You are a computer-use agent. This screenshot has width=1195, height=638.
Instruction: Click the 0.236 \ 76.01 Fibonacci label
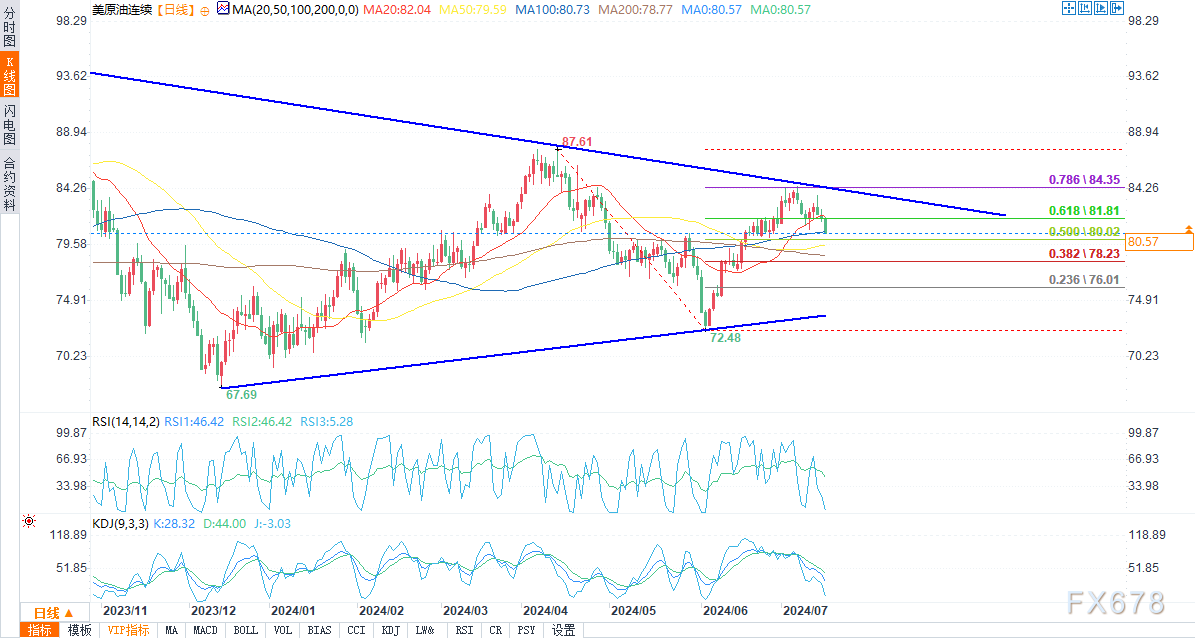(x=1084, y=280)
